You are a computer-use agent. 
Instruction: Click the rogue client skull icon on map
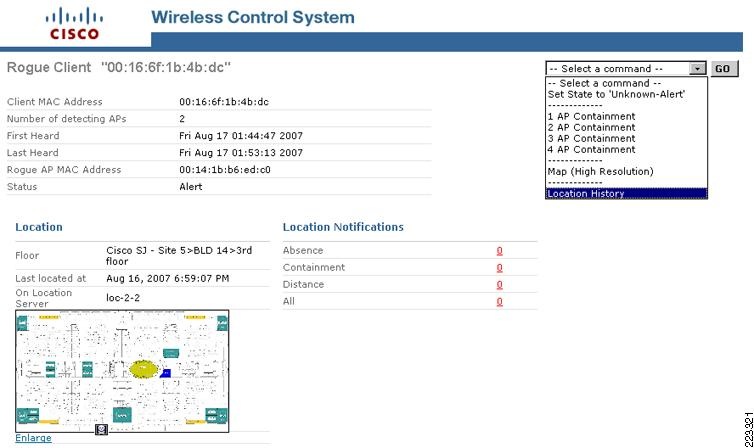tap(101, 429)
